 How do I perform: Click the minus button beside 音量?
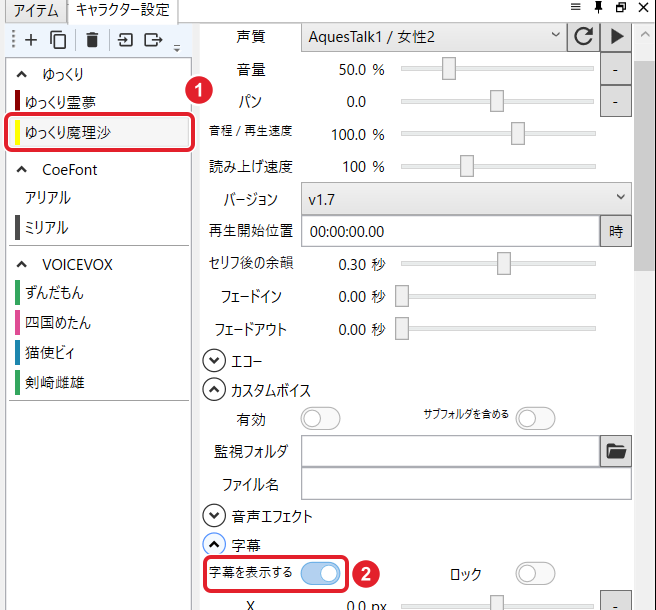tap(615, 69)
